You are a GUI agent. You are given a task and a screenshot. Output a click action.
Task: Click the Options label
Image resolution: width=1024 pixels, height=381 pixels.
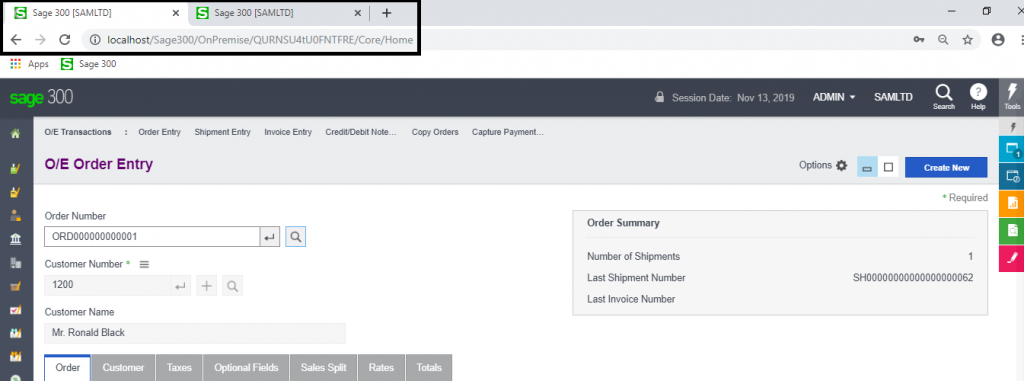click(815, 165)
